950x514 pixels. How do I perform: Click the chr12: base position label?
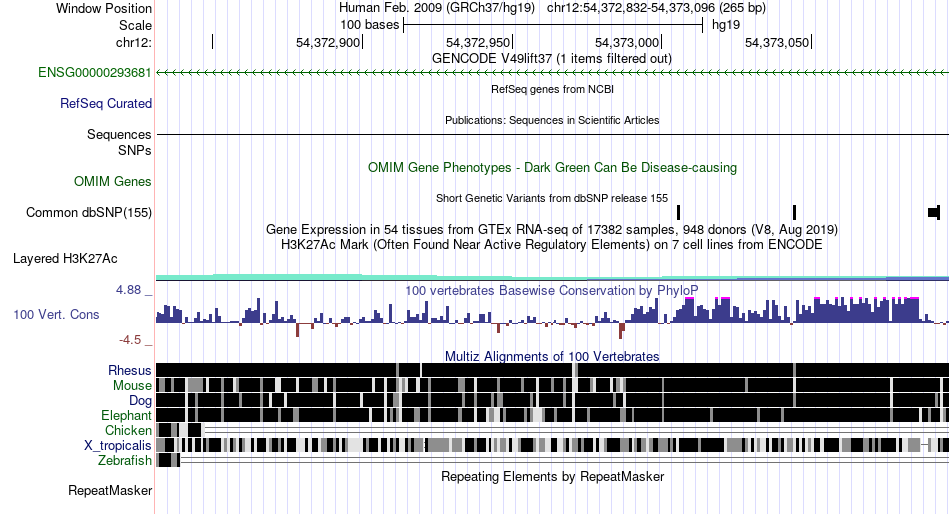(x=133, y=42)
